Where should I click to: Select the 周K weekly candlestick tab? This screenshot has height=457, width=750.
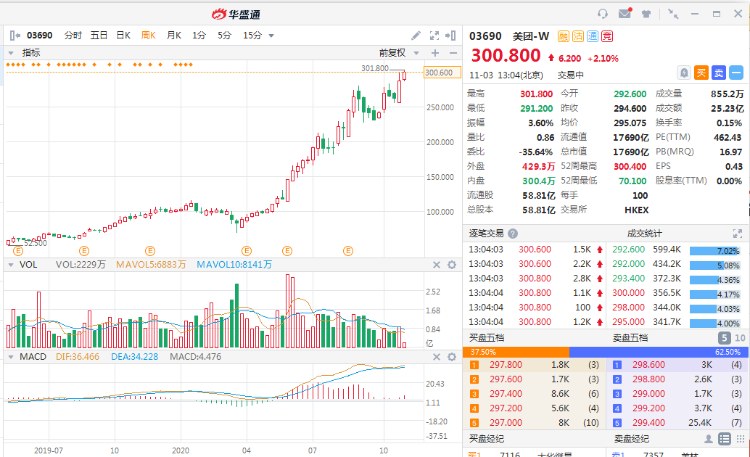(x=148, y=35)
